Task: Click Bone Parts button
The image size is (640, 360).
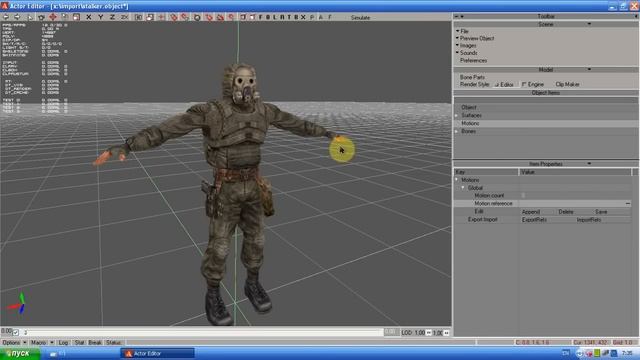Action: point(472,77)
